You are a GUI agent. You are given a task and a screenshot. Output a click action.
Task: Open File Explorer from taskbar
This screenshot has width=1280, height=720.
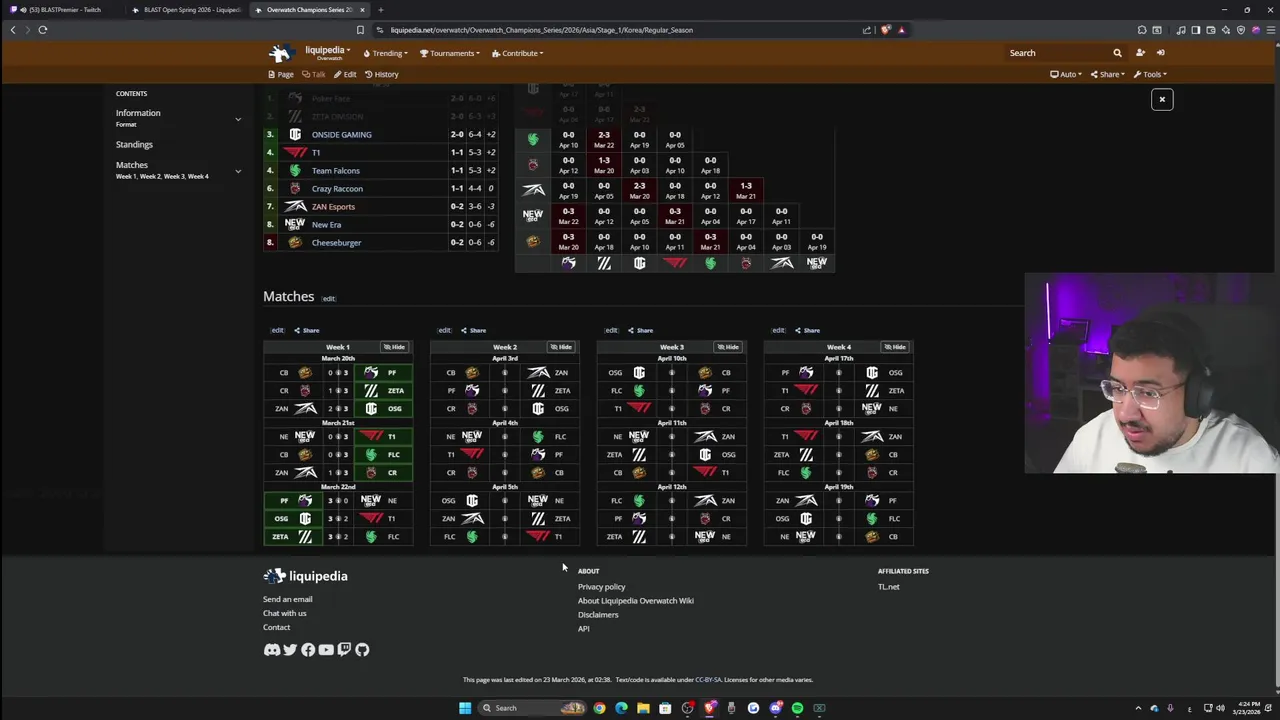pyautogui.click(x=643, y=708)
